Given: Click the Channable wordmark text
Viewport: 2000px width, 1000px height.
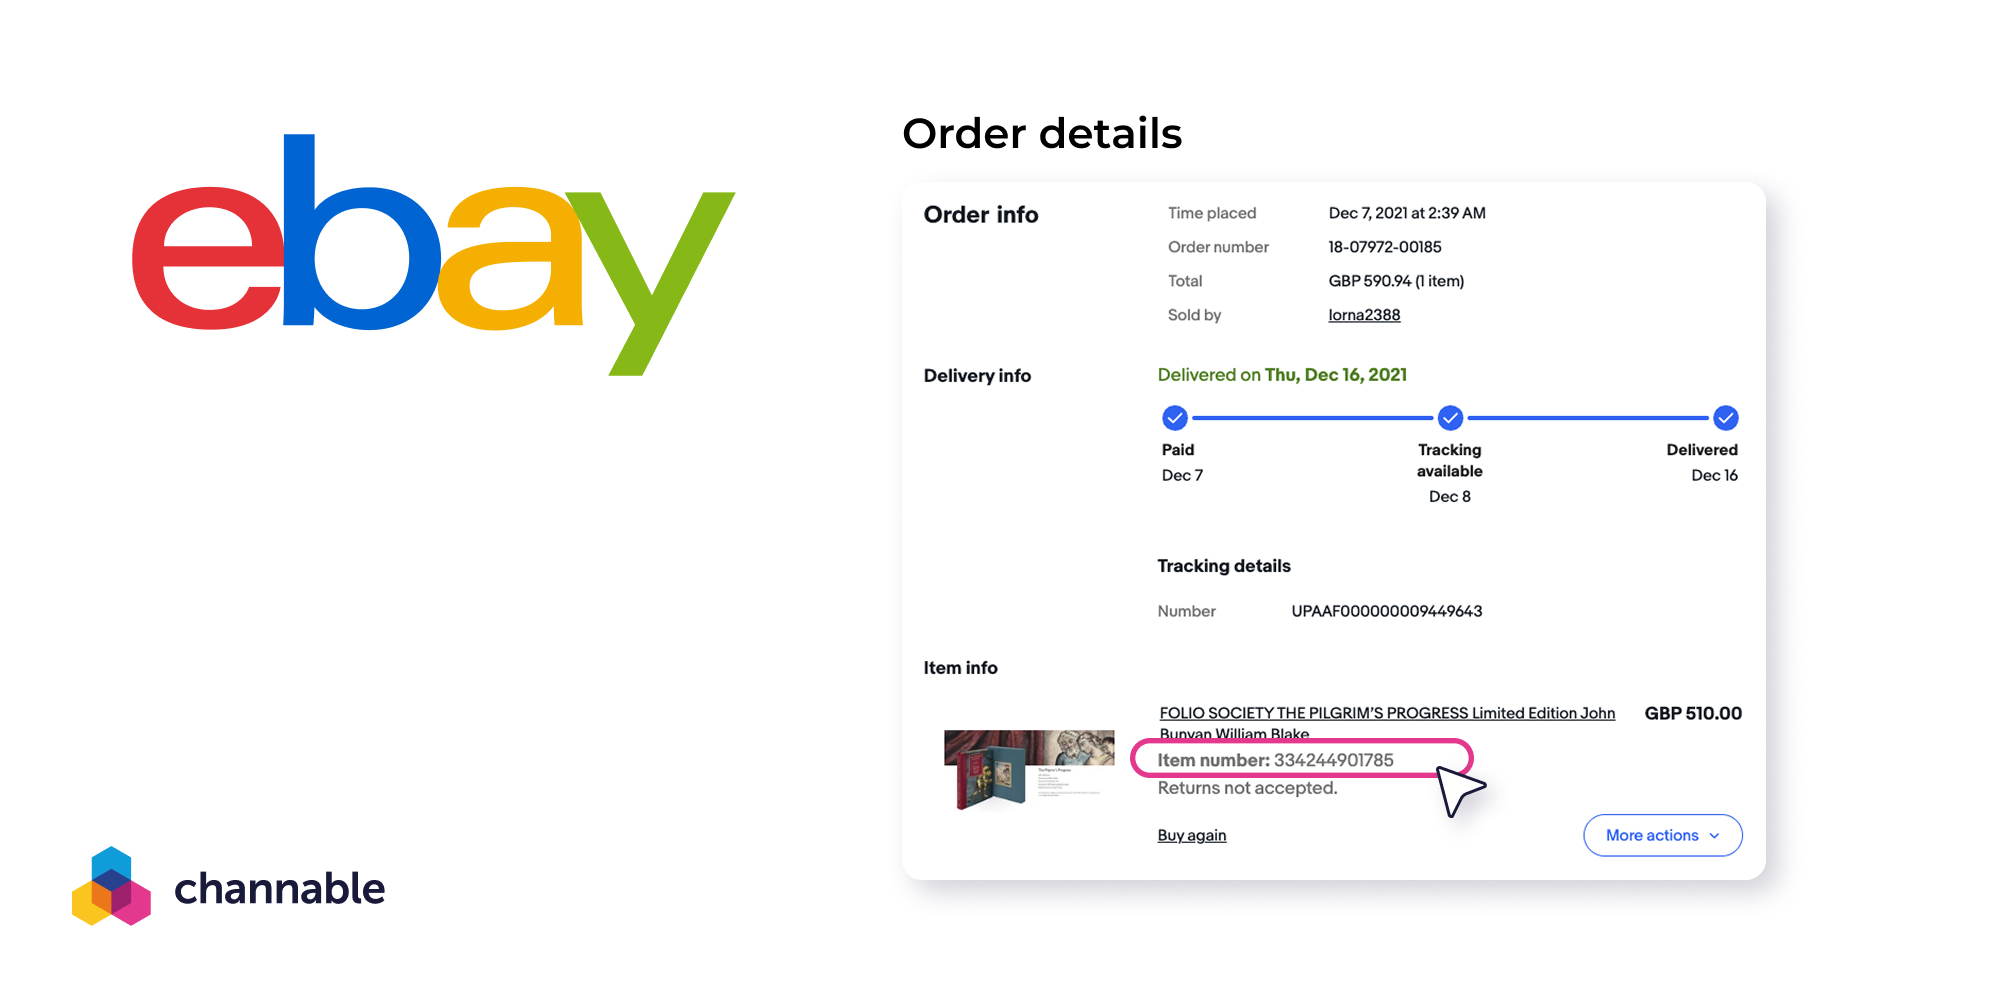Looking at the screenshot, I should click(280, 888).
